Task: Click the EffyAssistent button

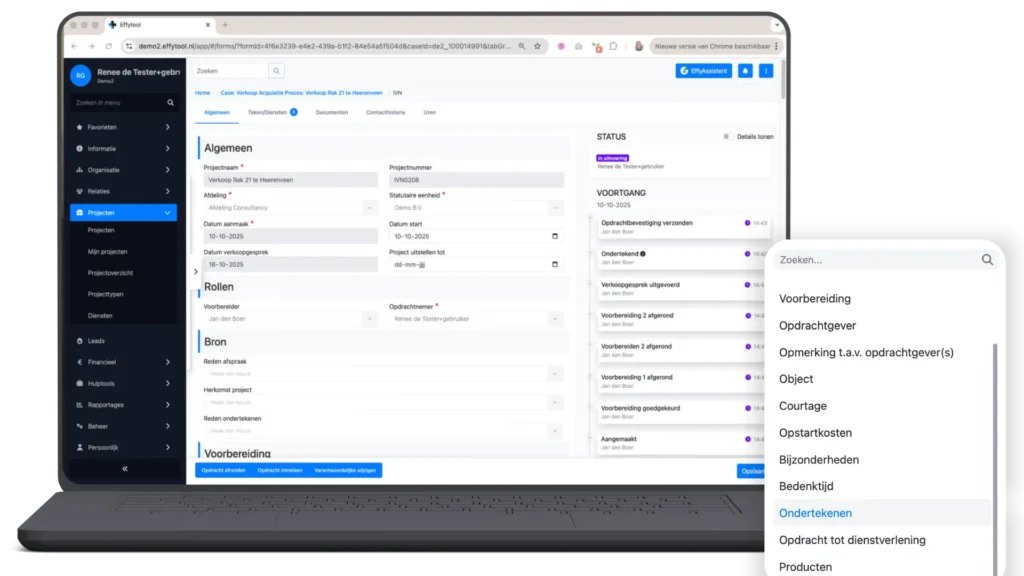Action: (x=703, y=71)
